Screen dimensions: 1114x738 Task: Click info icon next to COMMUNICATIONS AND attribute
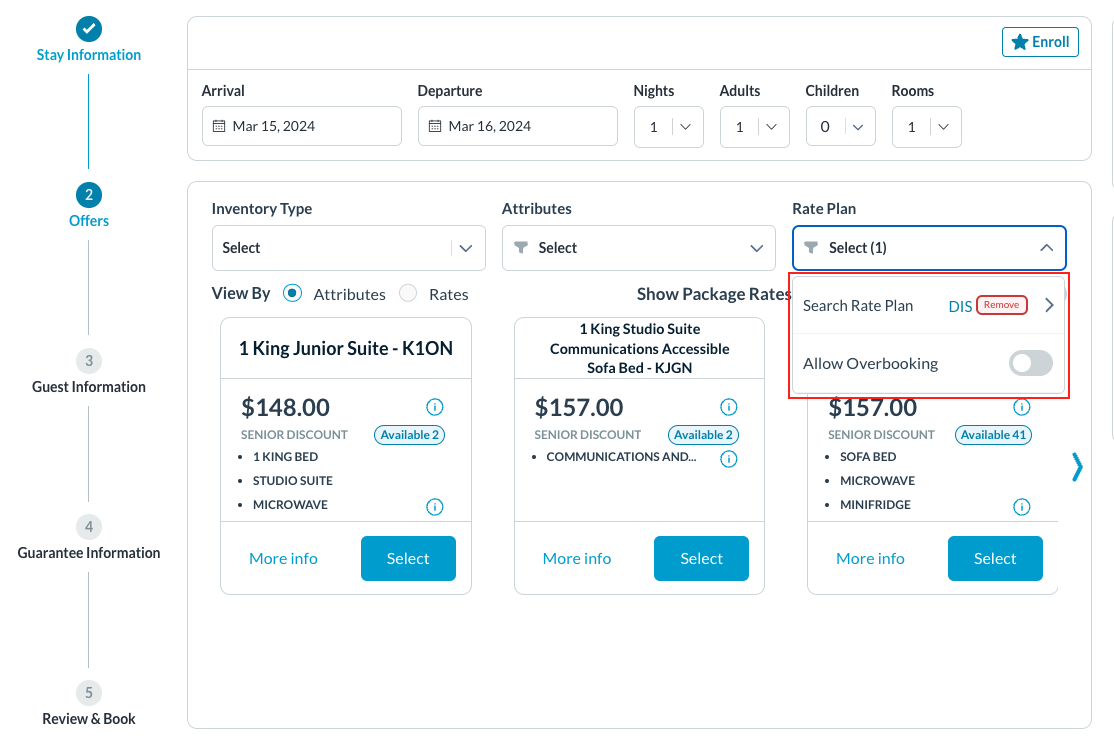pyautogui.click(x=729, y=459)
